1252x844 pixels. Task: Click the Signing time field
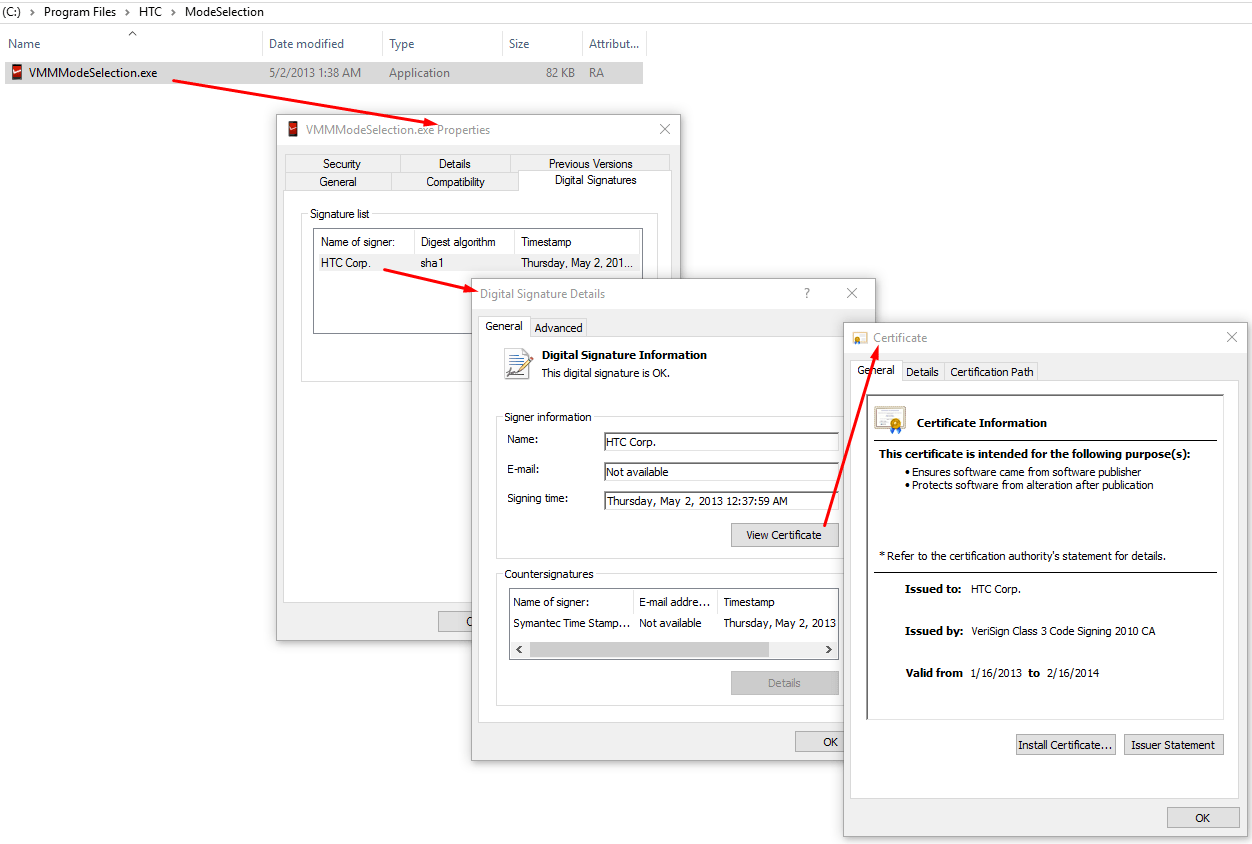coord(721,502)
